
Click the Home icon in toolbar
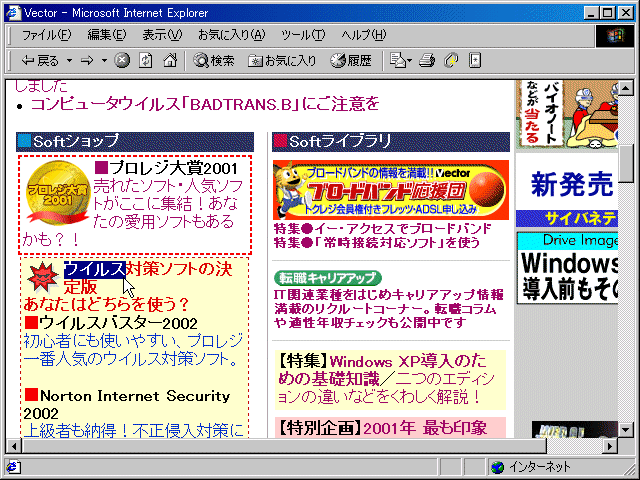pyautogui.click(x=170, y=61)
